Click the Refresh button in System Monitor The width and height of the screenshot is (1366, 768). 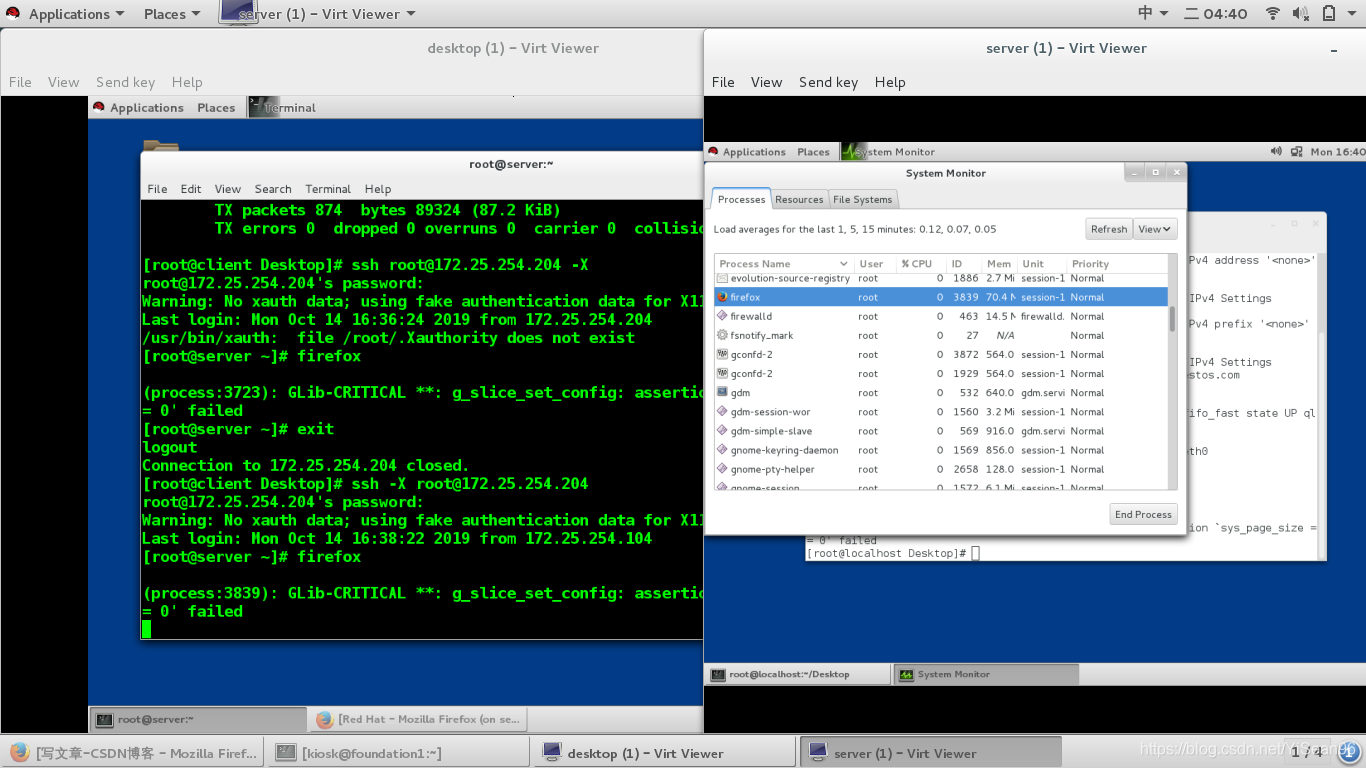pyautogui.click(x=1108, y=229)
